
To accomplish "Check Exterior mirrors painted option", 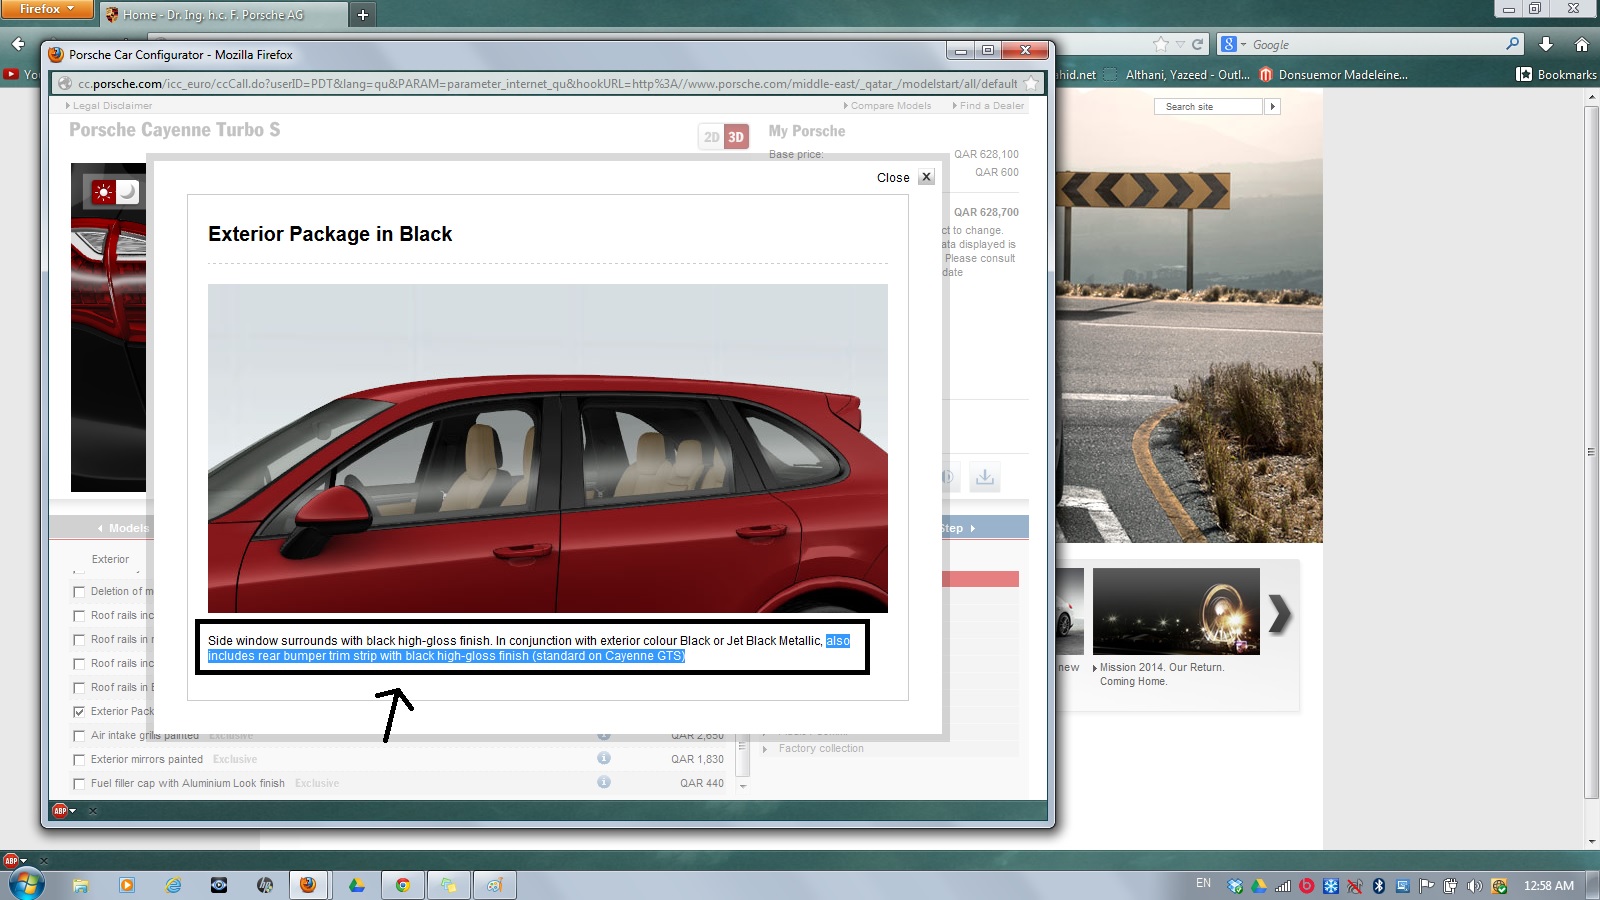I will click(79, 760).
